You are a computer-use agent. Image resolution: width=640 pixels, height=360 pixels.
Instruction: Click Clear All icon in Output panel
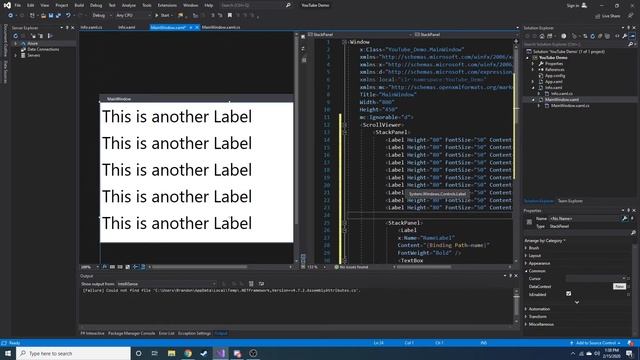click(x=251, y=284)
